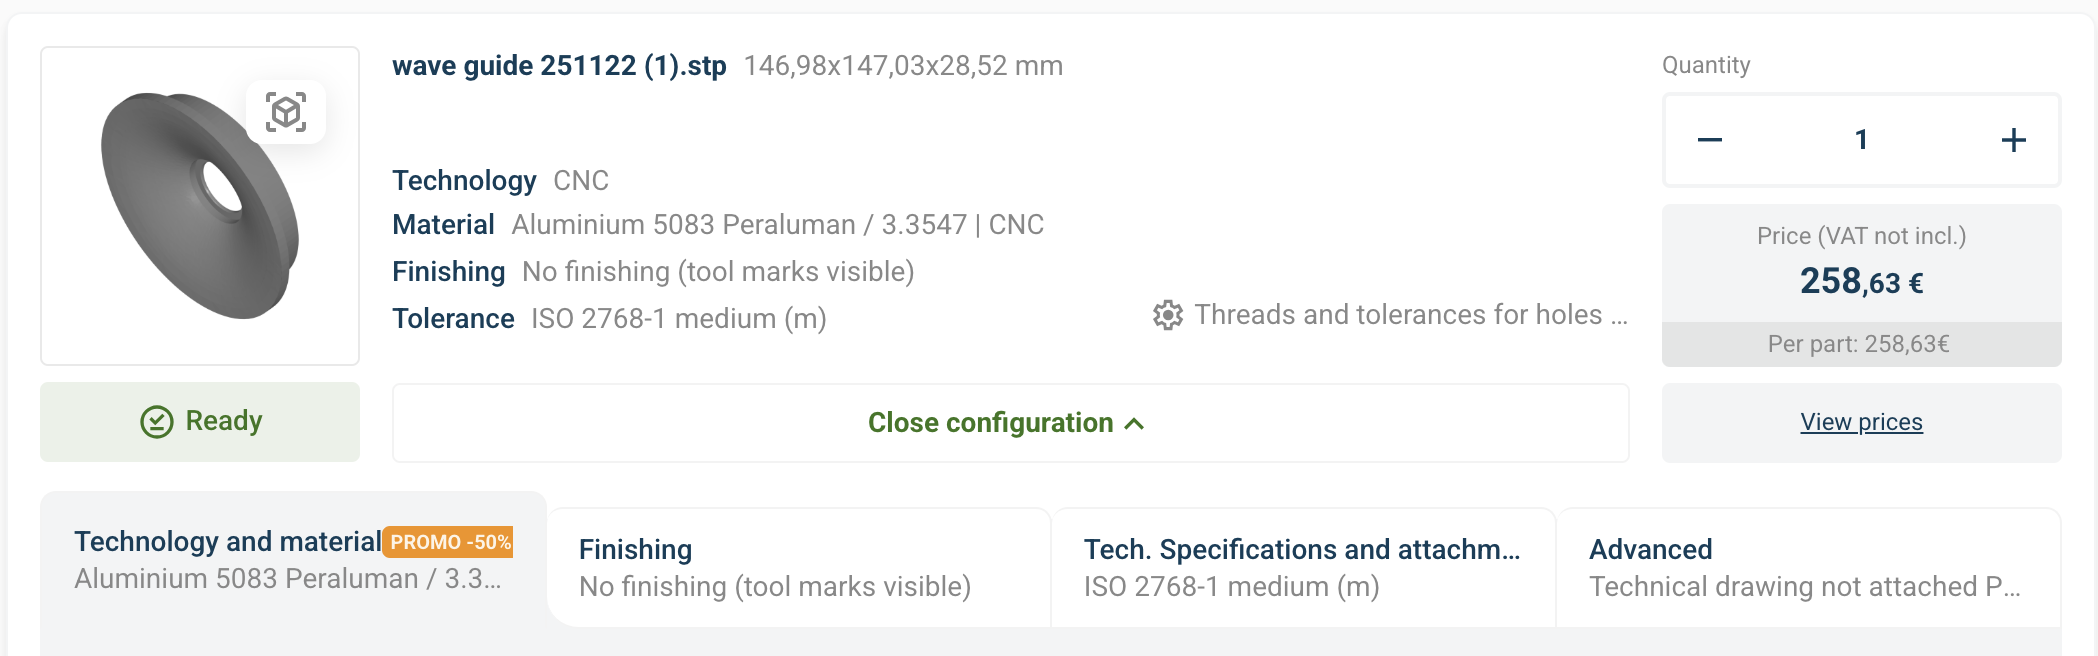Click the PROMO -50% badge
This screenshot has height=656, width=2098.
(x=448, y=542)
